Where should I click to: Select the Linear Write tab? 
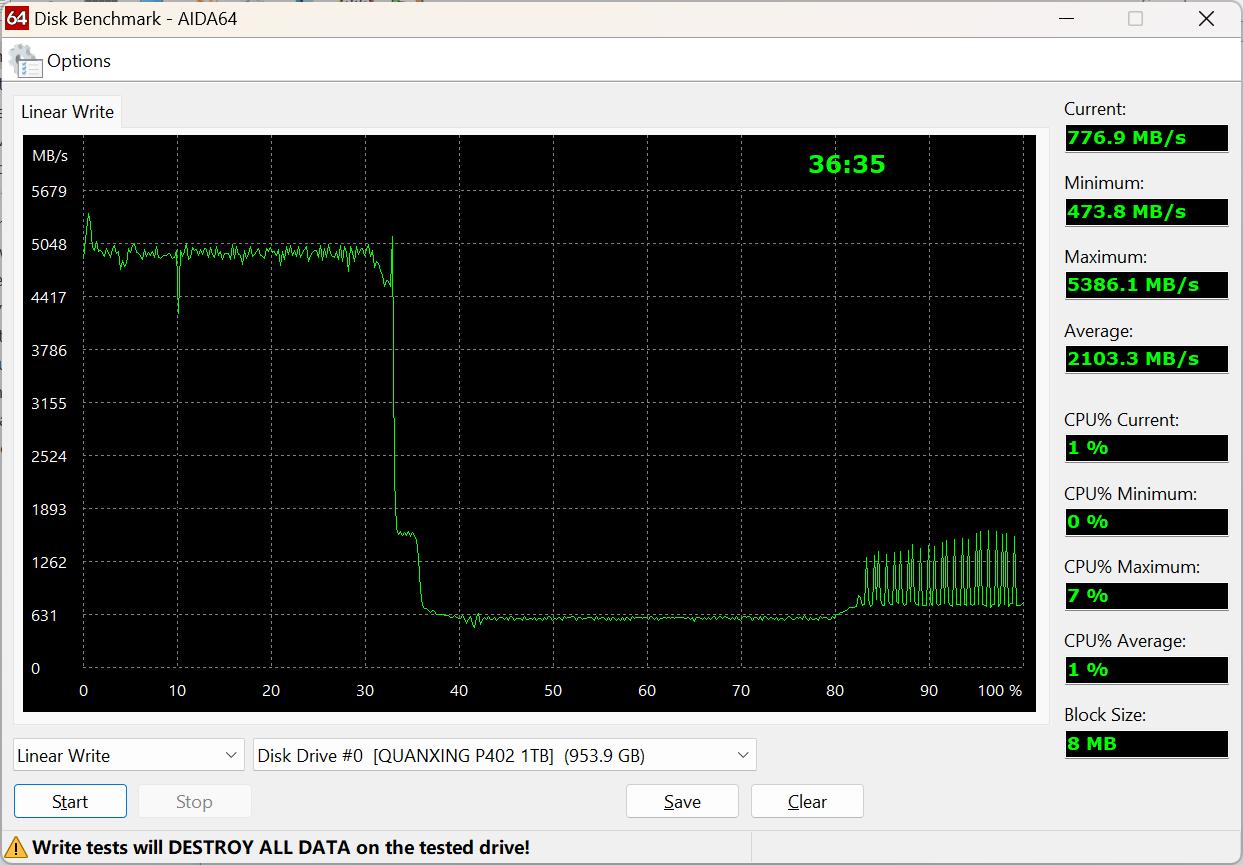coord(67,112)
